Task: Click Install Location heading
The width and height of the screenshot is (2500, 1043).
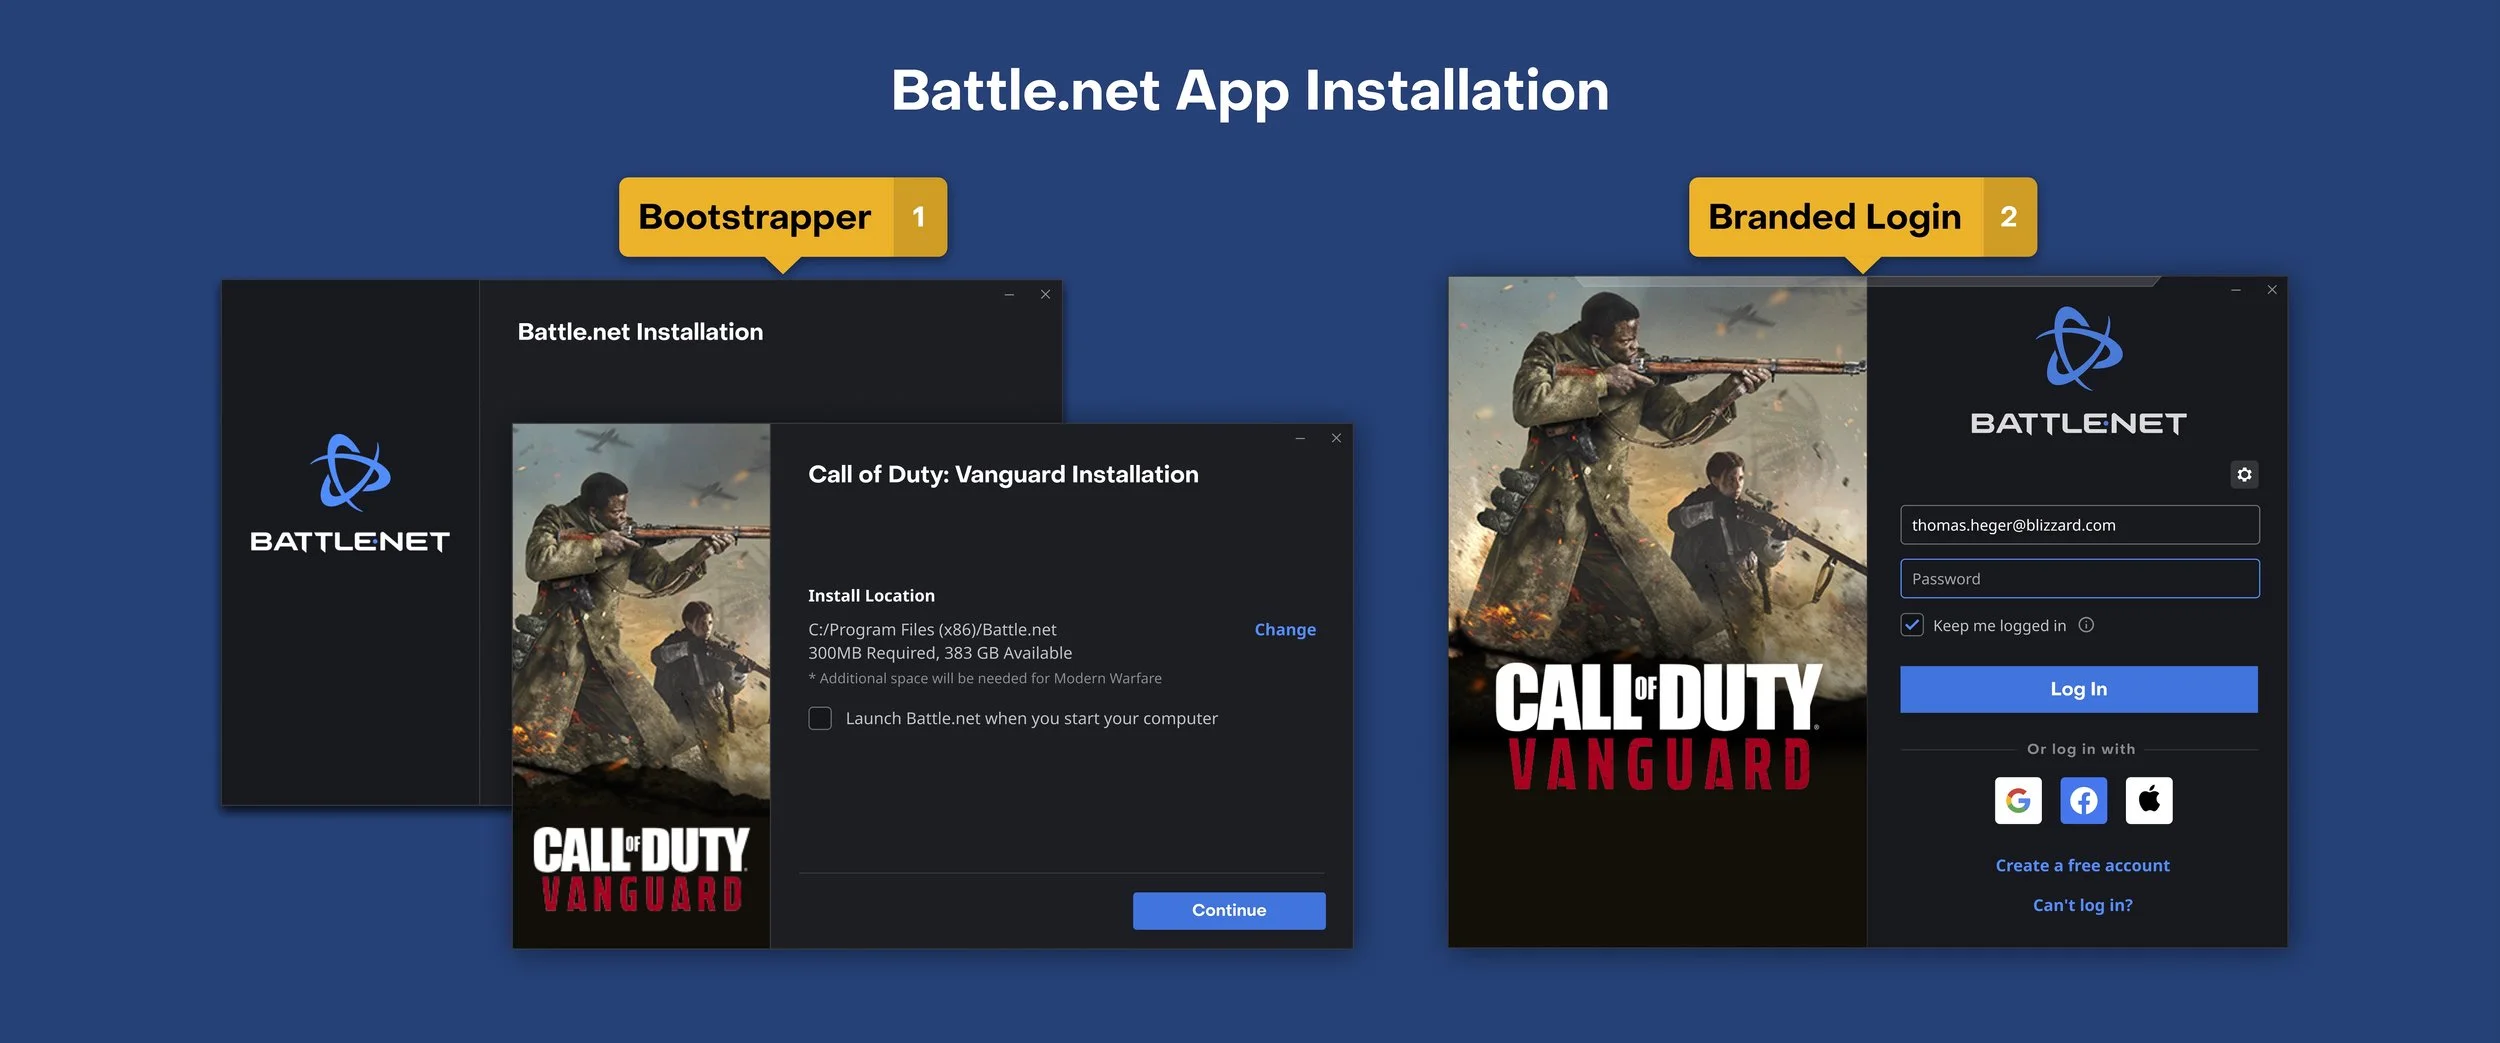Action: 871,595
